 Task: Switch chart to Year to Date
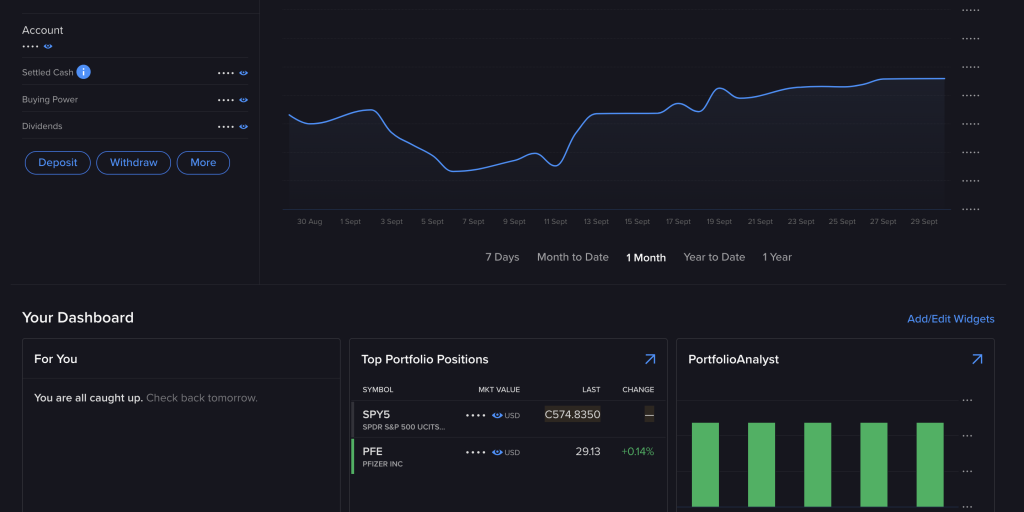pyautogui.click(x=714, y=257)
